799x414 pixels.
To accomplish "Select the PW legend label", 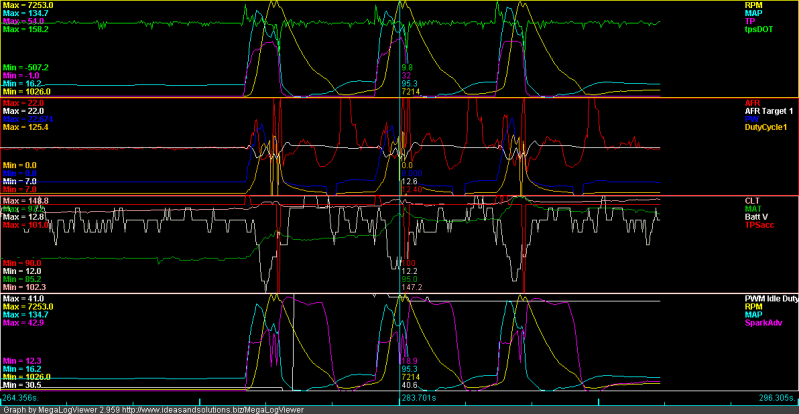I will (x=750, y=119).
